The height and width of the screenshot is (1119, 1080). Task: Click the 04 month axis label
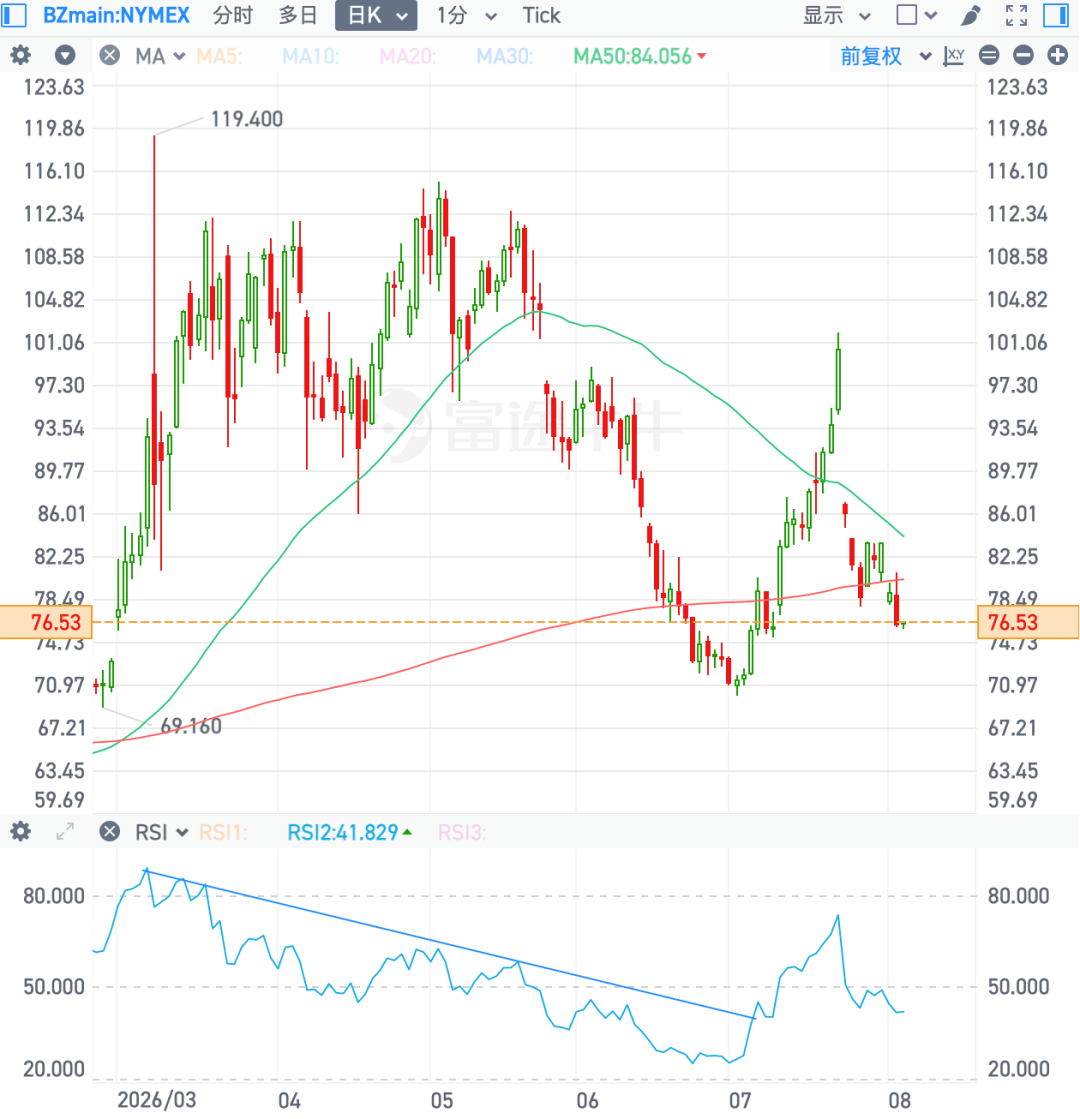(x=289, y=1100)
